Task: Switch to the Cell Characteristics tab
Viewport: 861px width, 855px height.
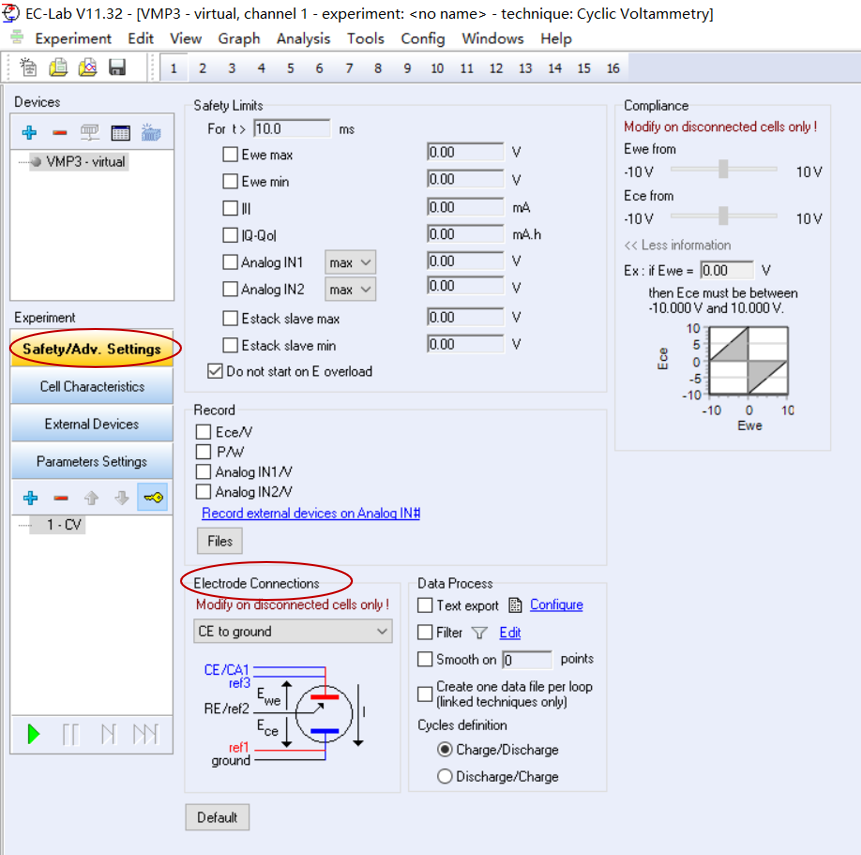Action: pyautogui.click(x=92, y=387)
